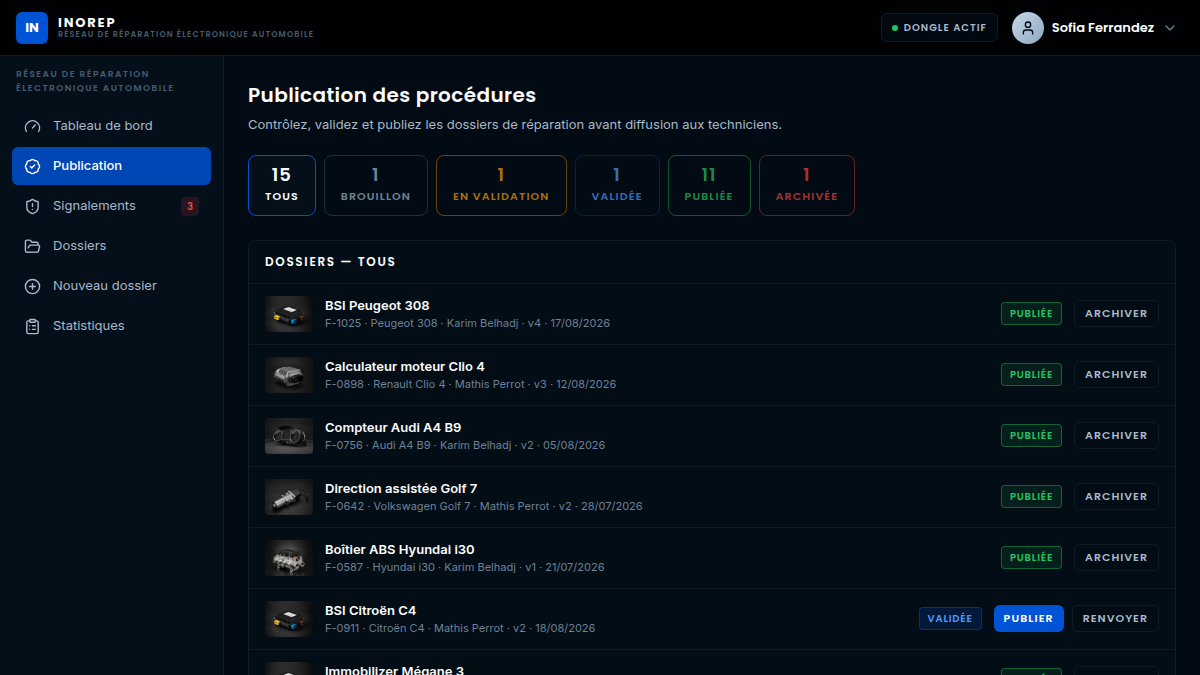The image size is (1200, 675).
Task: Publish the BSI Citroën C4 dossier
Action: coord(1029,619)
